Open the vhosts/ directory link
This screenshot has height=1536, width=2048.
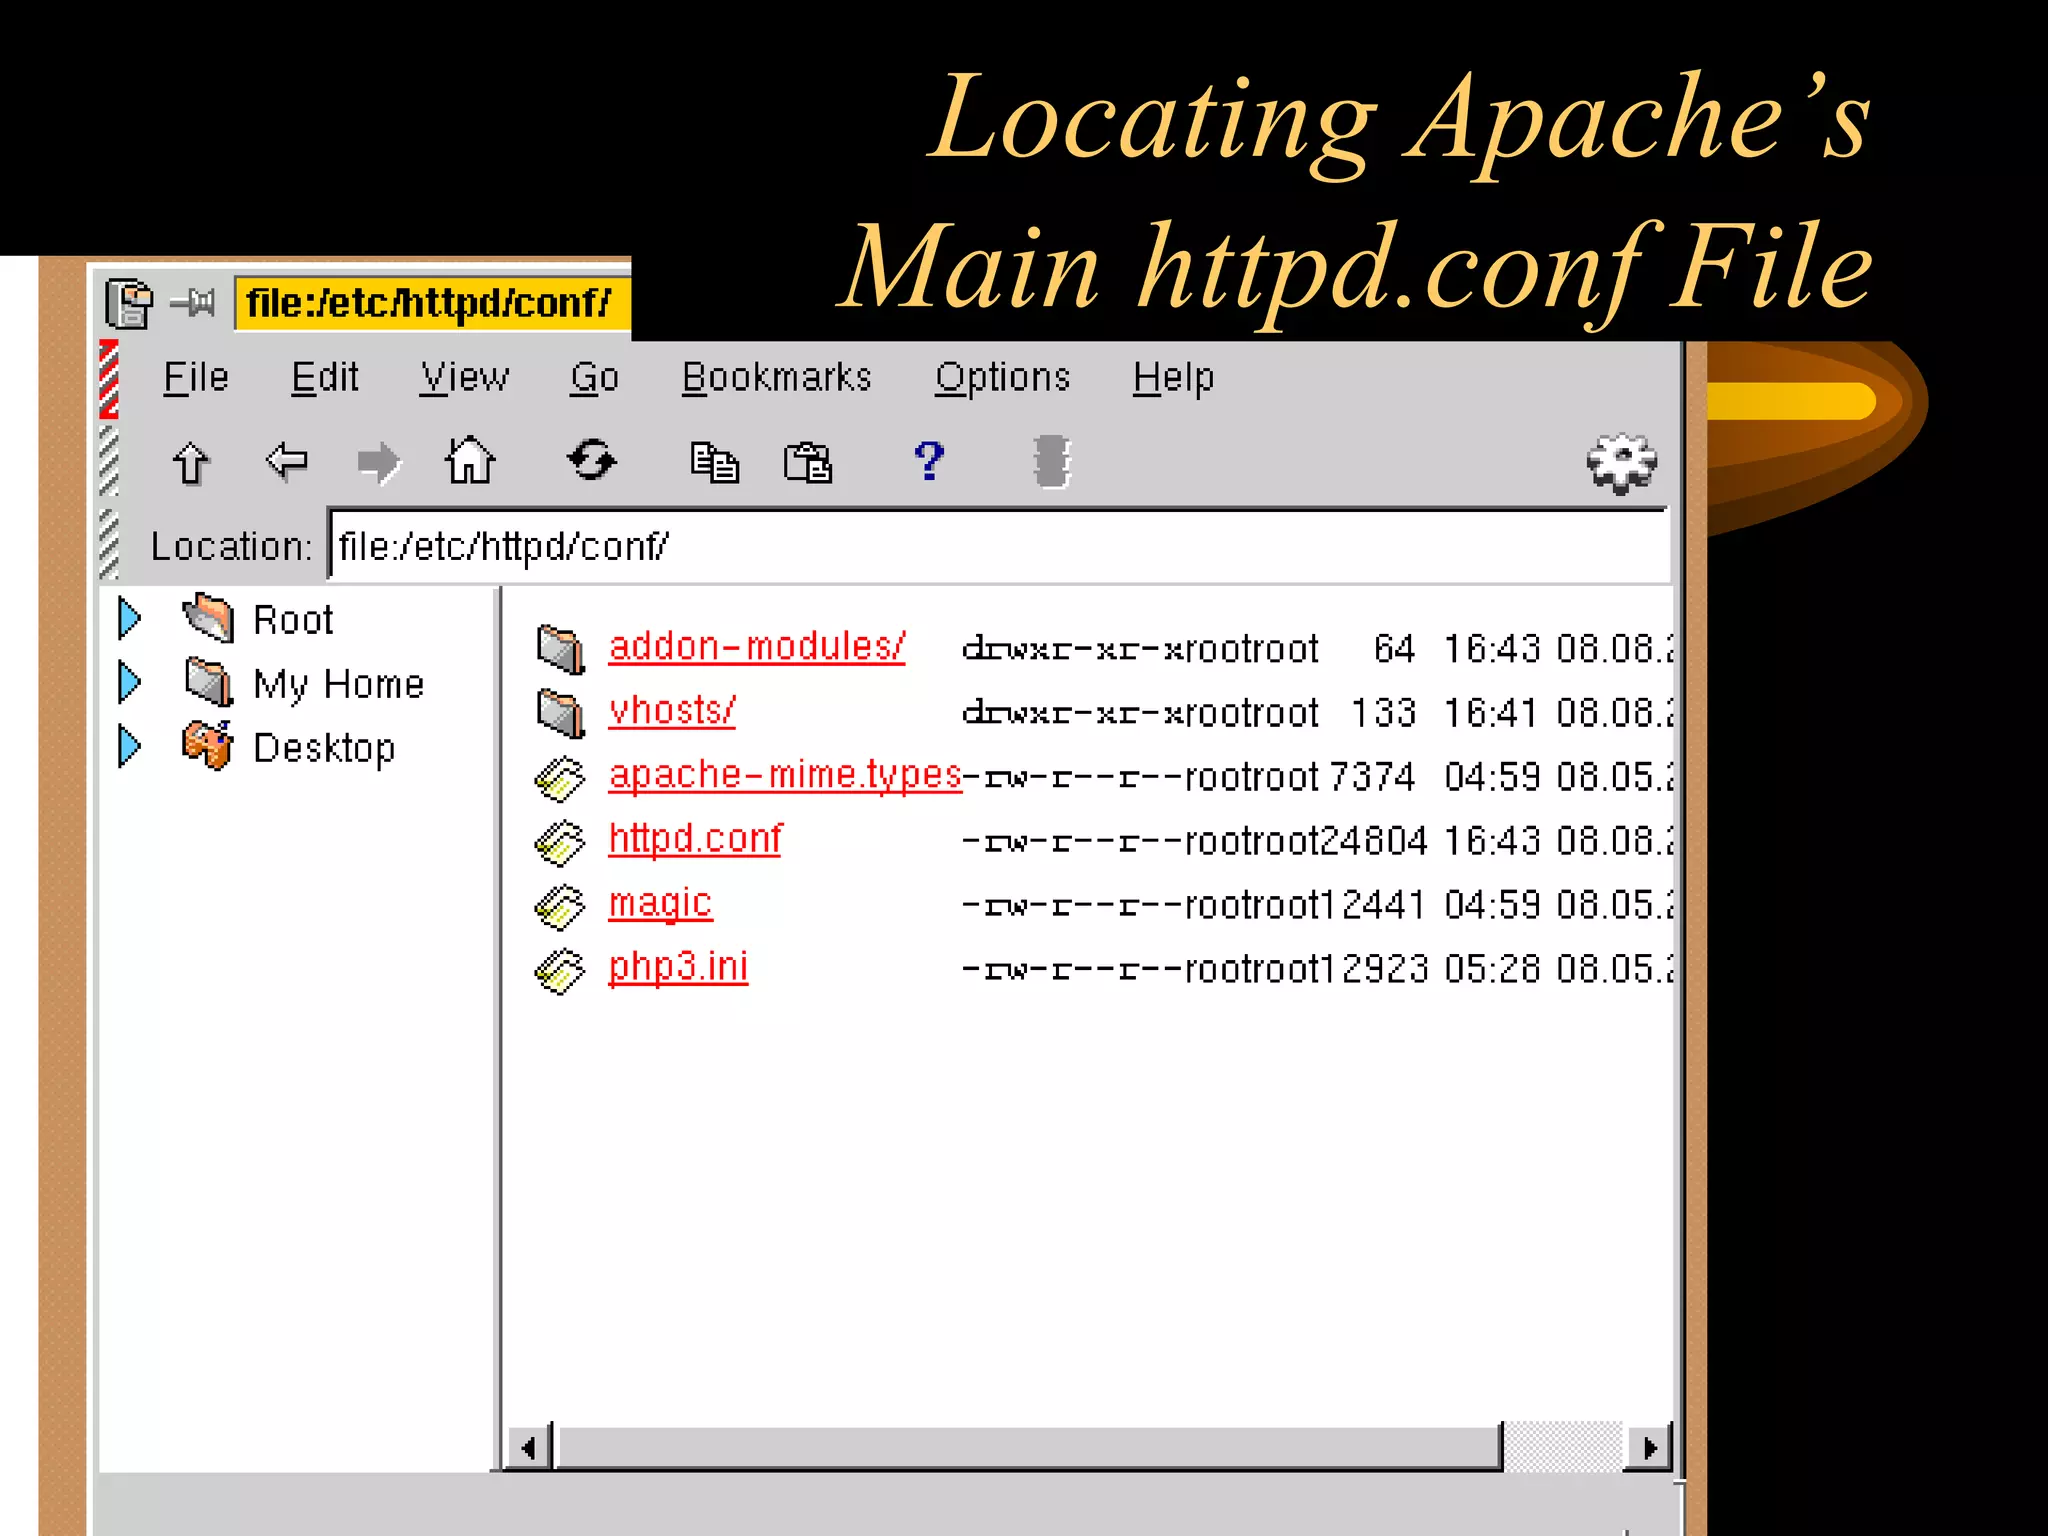point(672,711)
